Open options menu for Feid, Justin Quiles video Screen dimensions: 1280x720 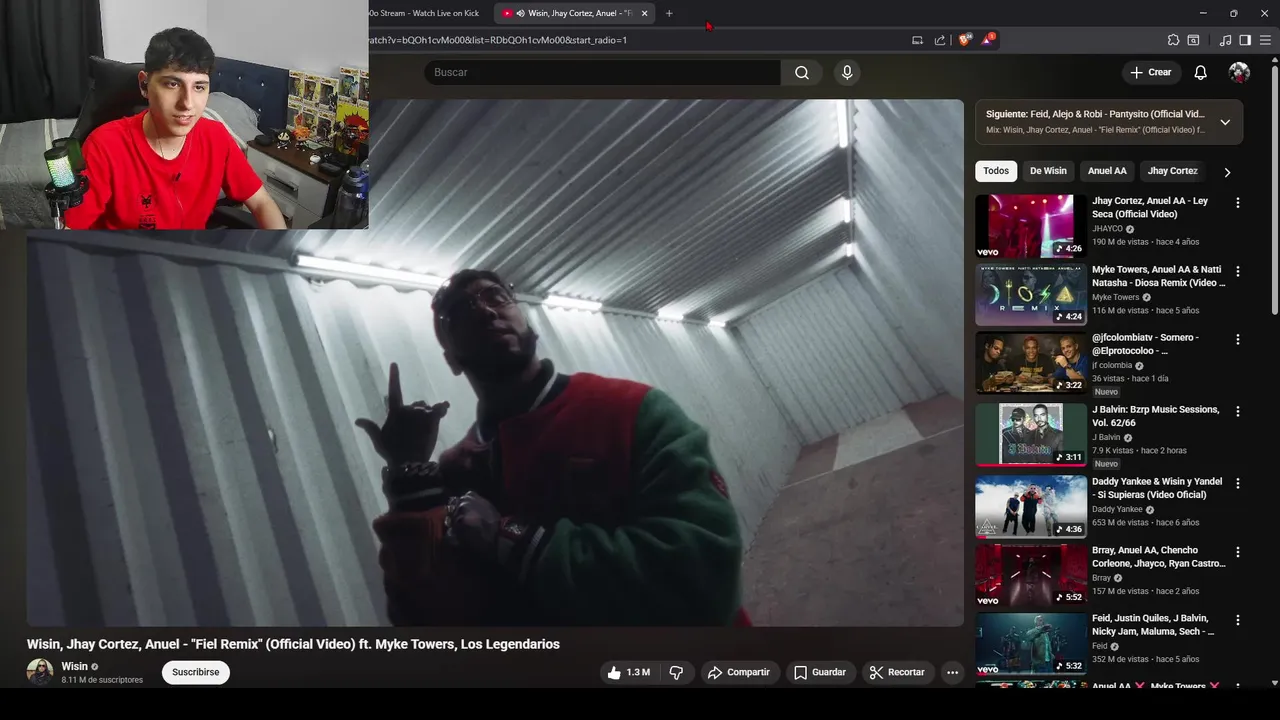pyautogui.click(x=1238, y=620)
